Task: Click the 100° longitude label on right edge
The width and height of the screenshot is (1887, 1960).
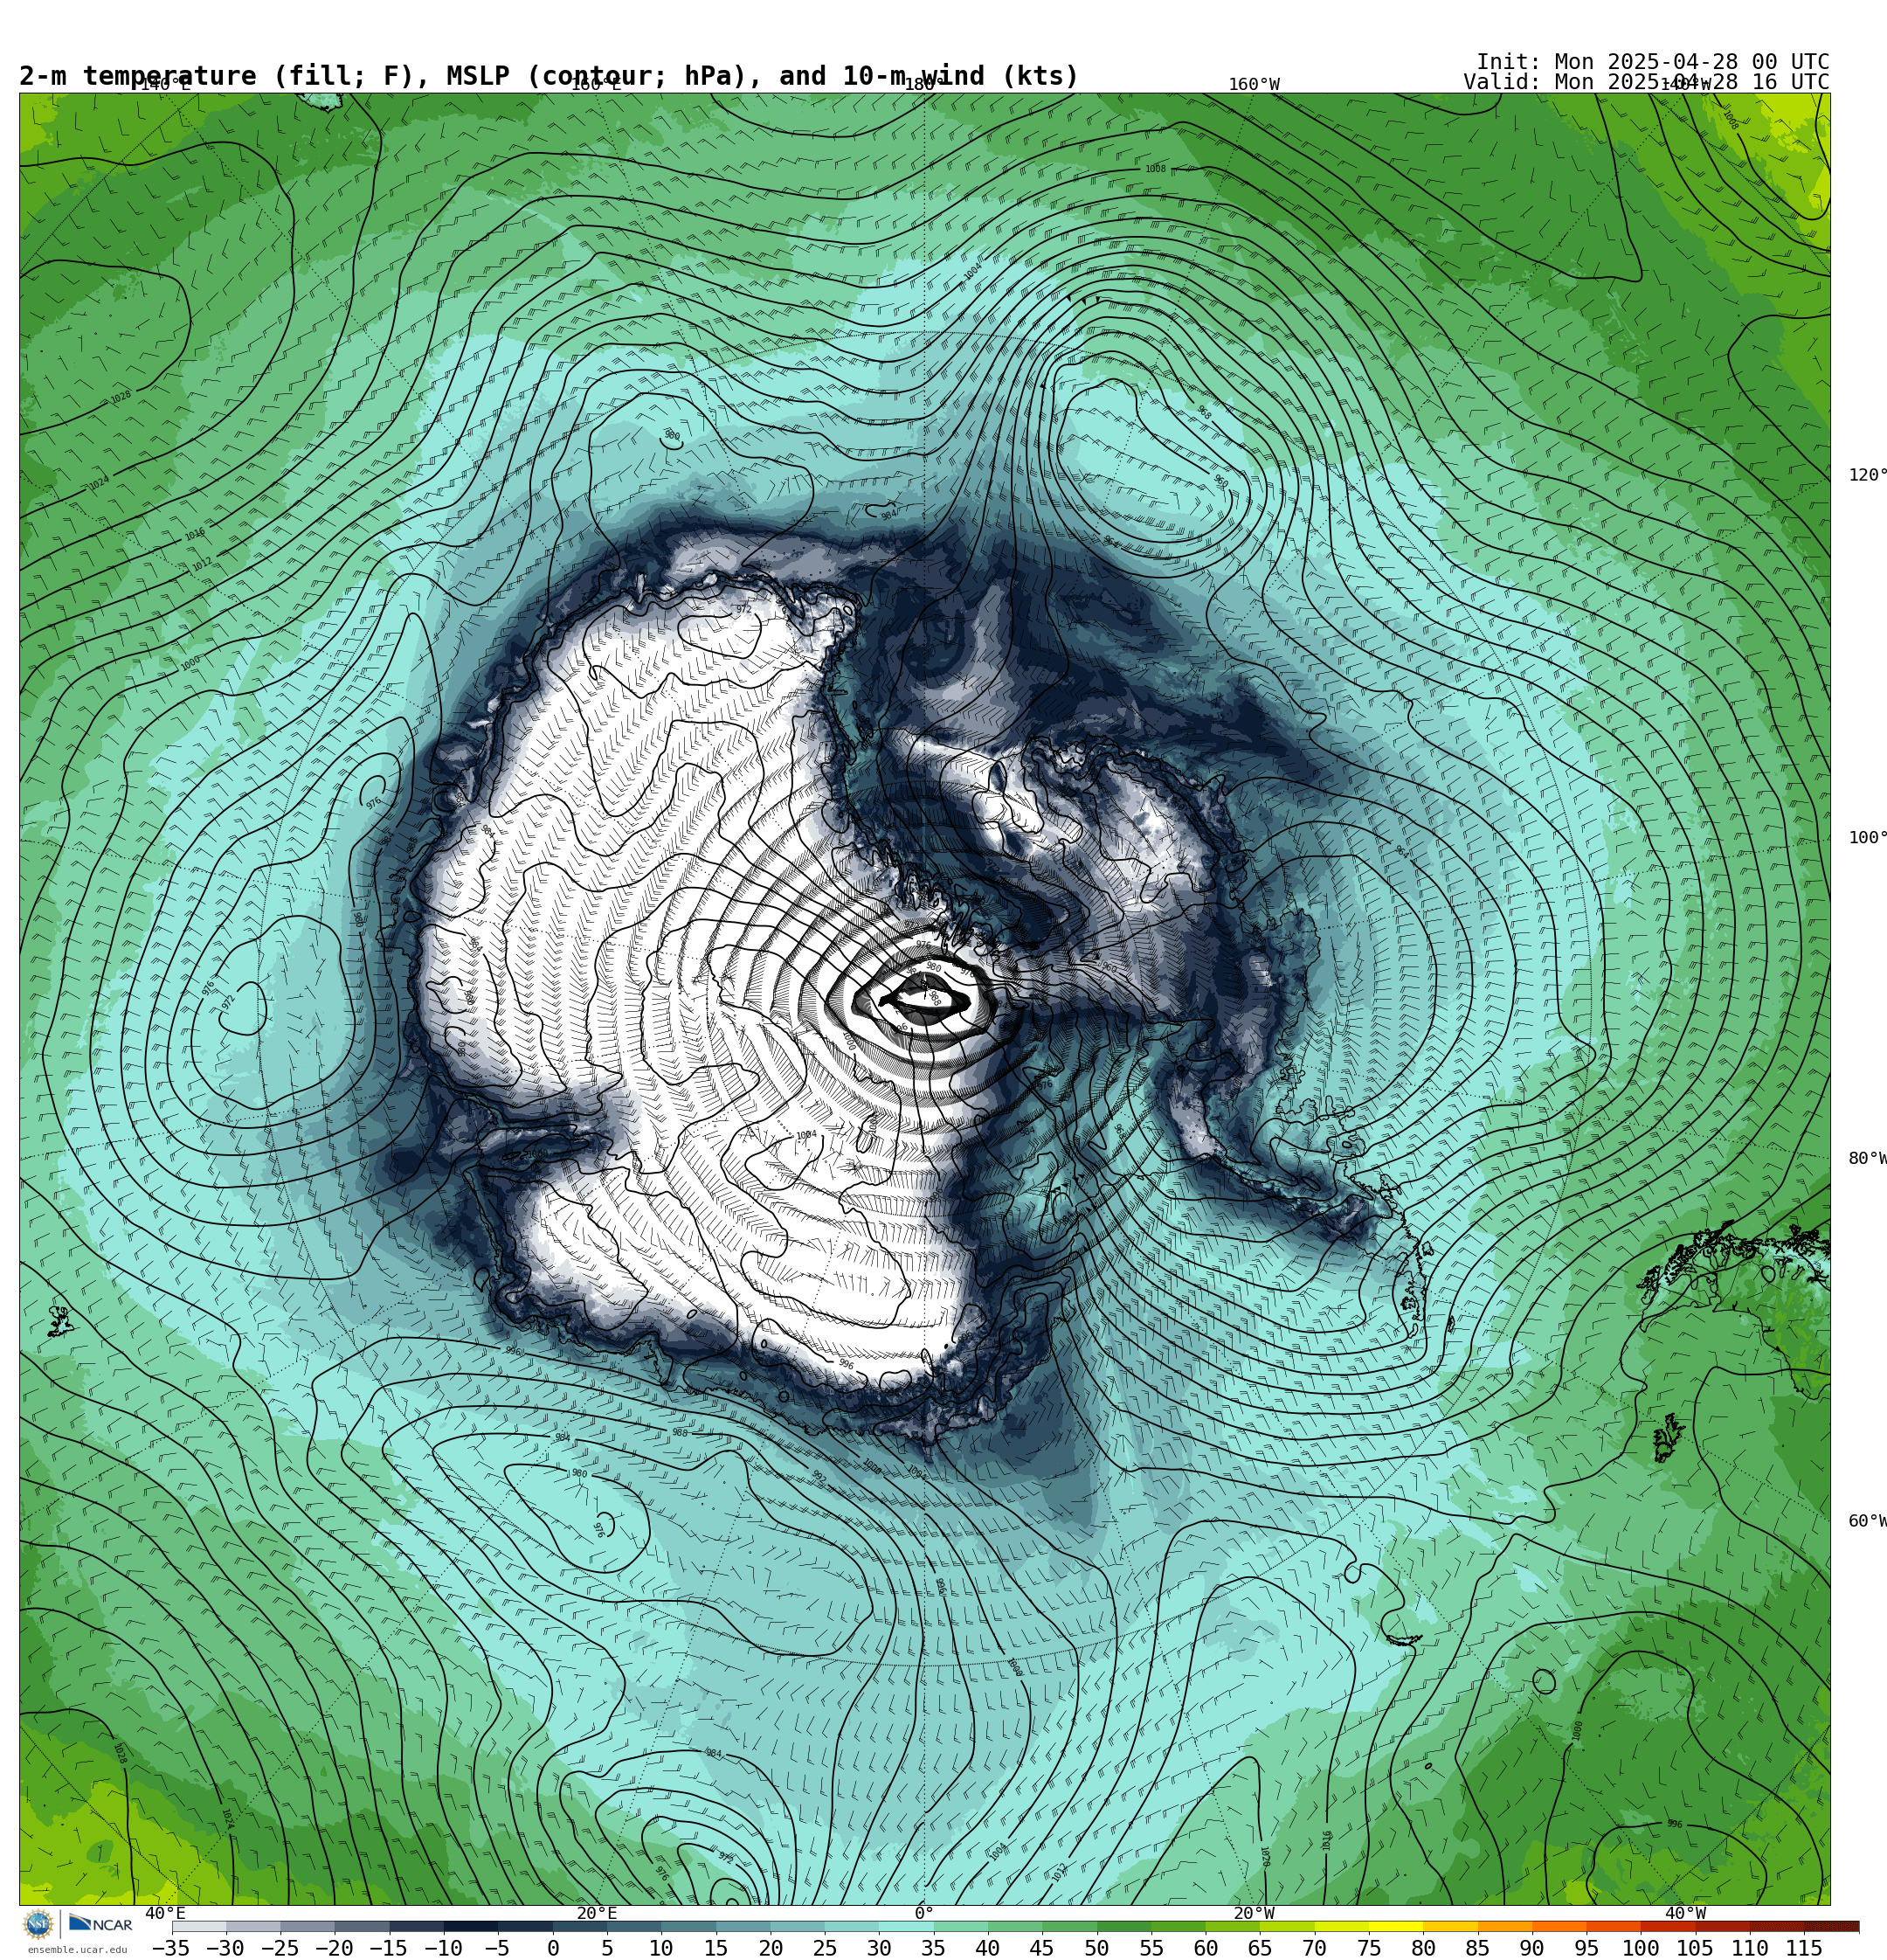Action: click(1867, 838)
